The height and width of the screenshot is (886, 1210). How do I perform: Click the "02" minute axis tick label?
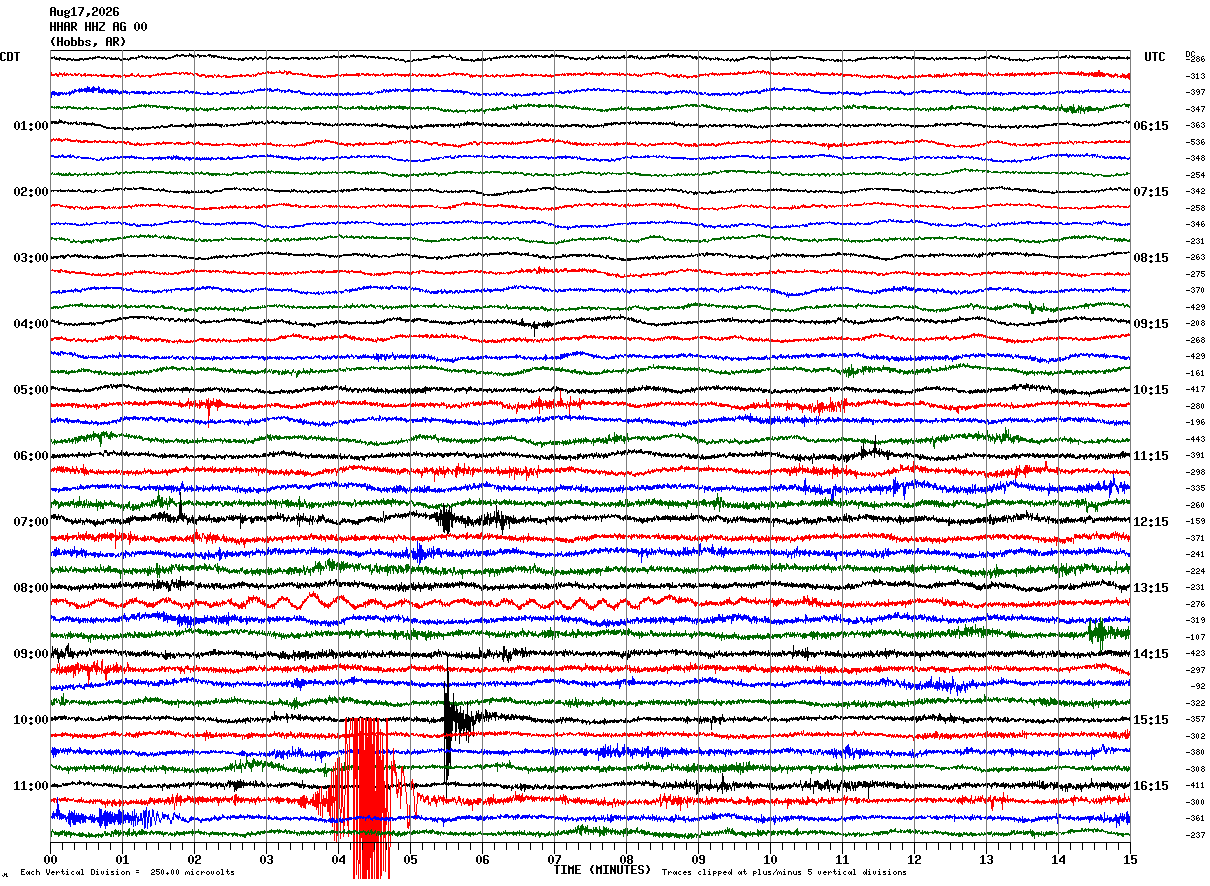(195, 859)
